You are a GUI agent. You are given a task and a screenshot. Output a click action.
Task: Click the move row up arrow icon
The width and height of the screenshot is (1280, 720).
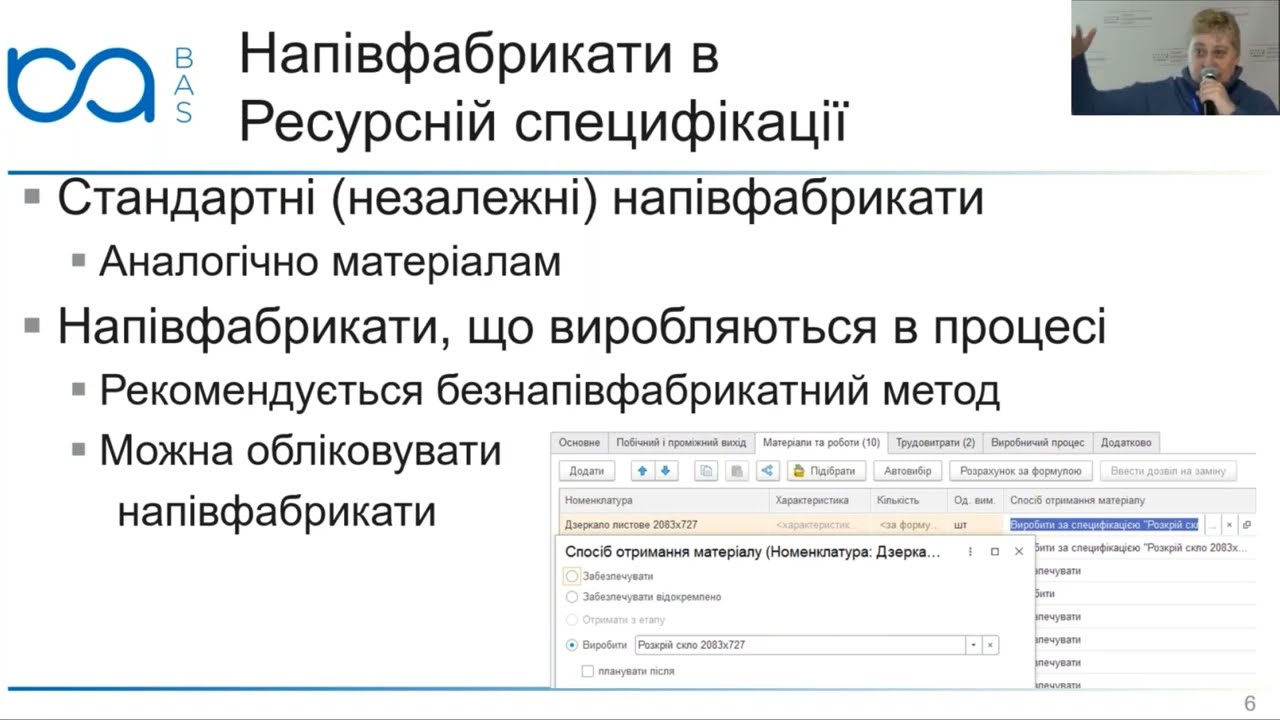pyautogui.click(x=642, y=471)
